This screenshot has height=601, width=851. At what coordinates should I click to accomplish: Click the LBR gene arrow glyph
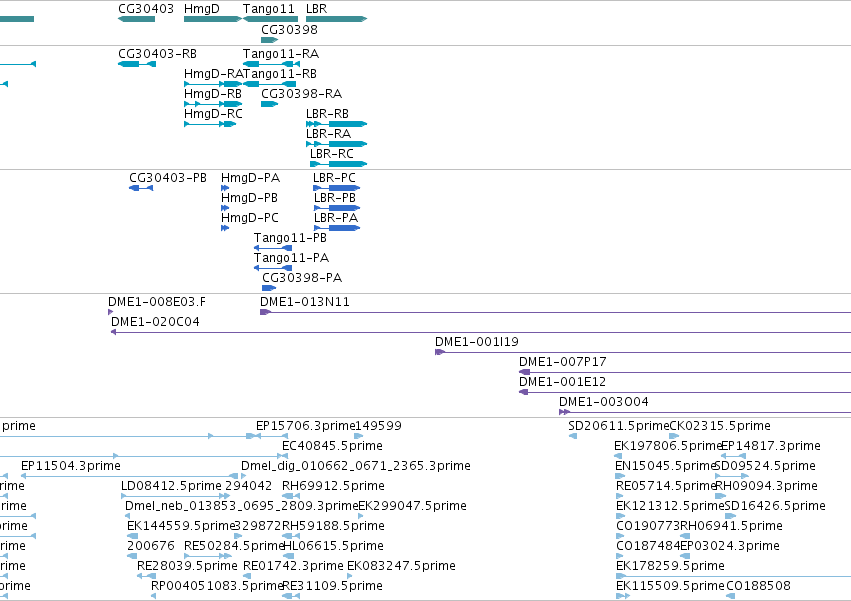pos(336,19)
